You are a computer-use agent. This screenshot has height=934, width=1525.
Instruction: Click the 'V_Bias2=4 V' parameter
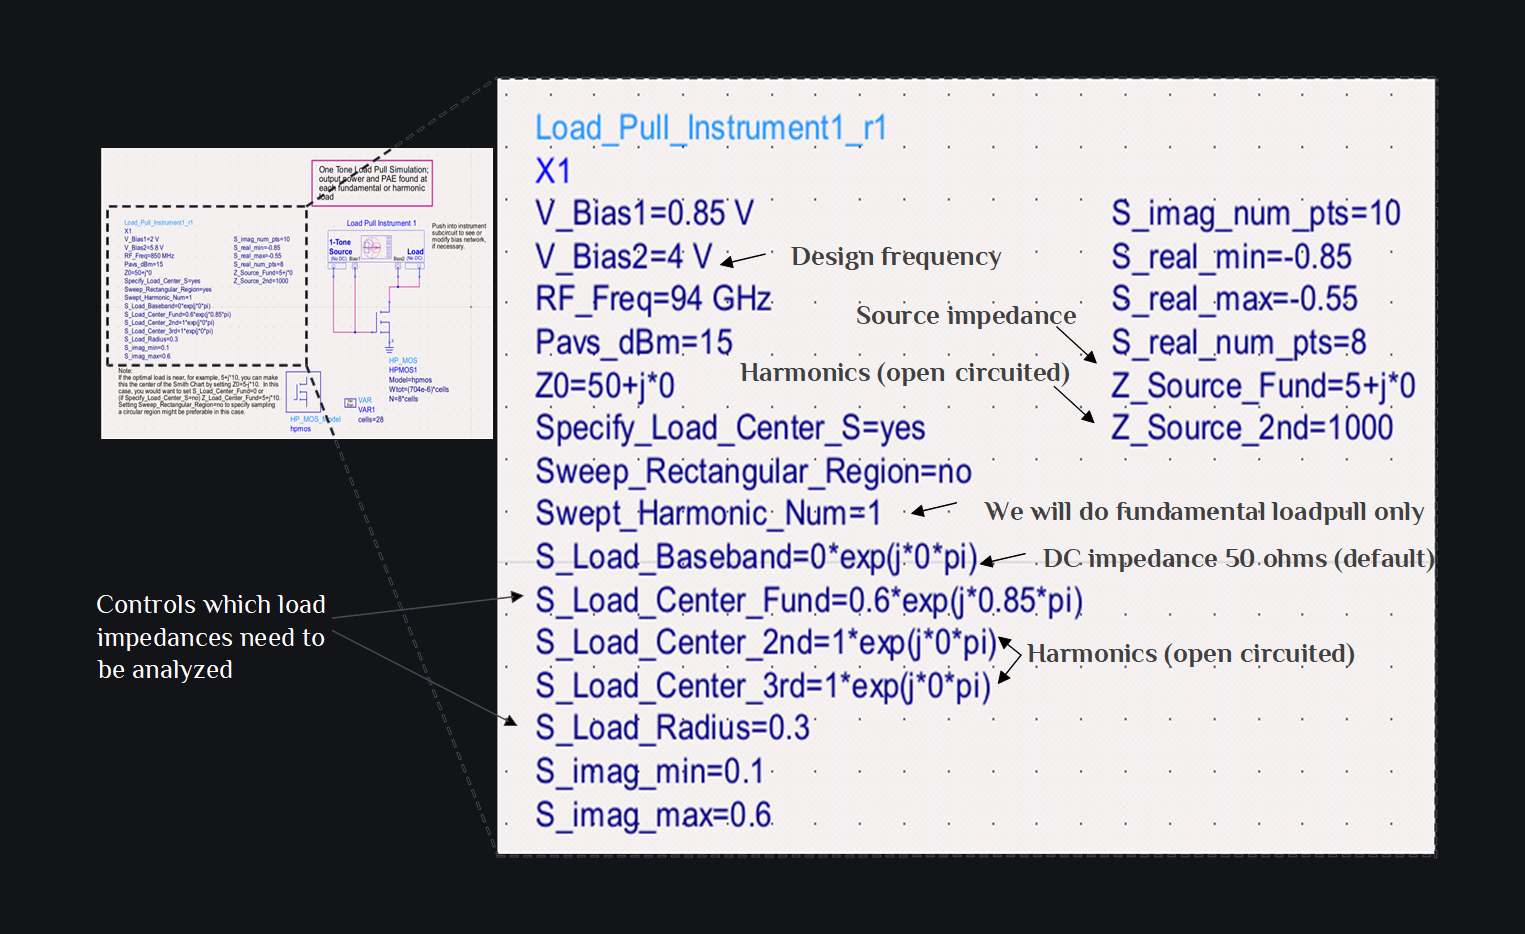[x=624, y=256]
